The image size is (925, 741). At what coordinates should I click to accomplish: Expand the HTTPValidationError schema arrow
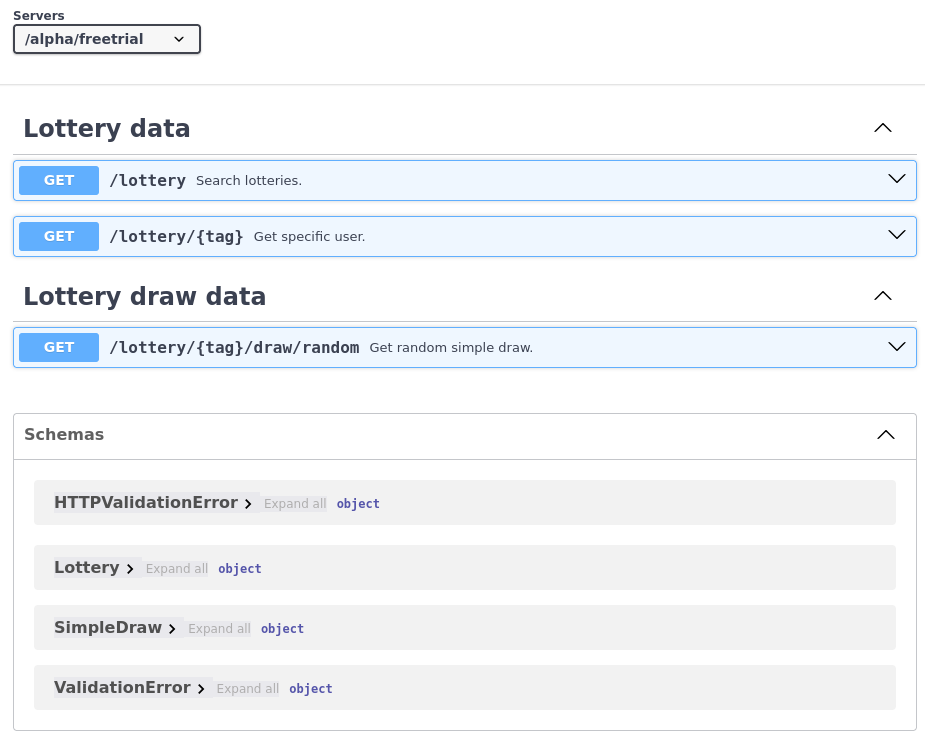click(248, 504)
